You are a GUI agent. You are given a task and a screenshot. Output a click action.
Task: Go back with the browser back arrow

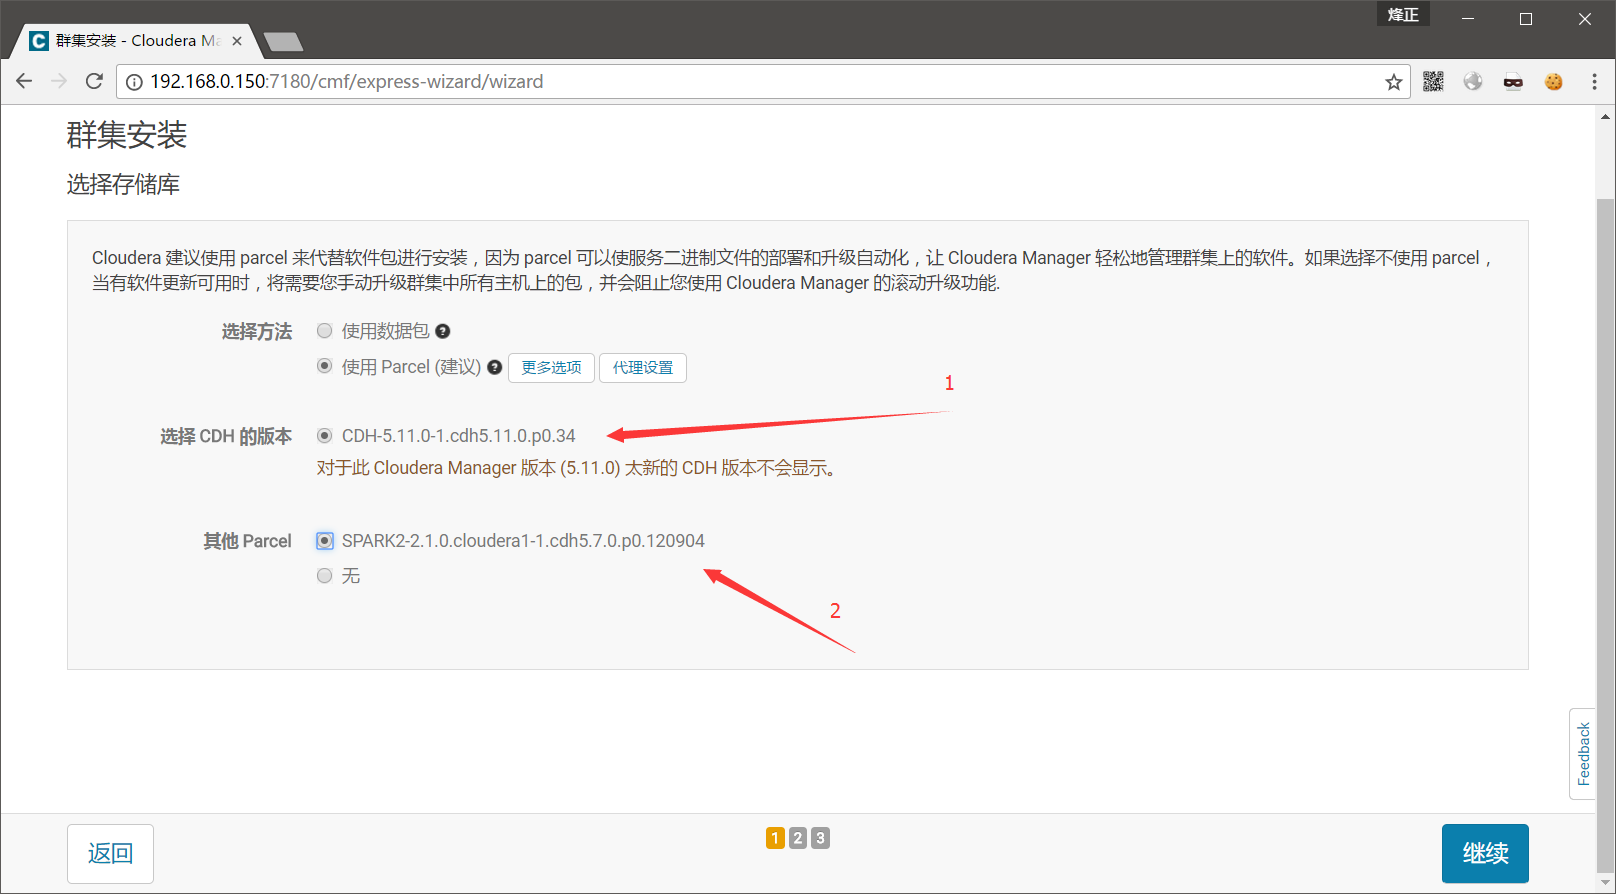click(24, 81)
